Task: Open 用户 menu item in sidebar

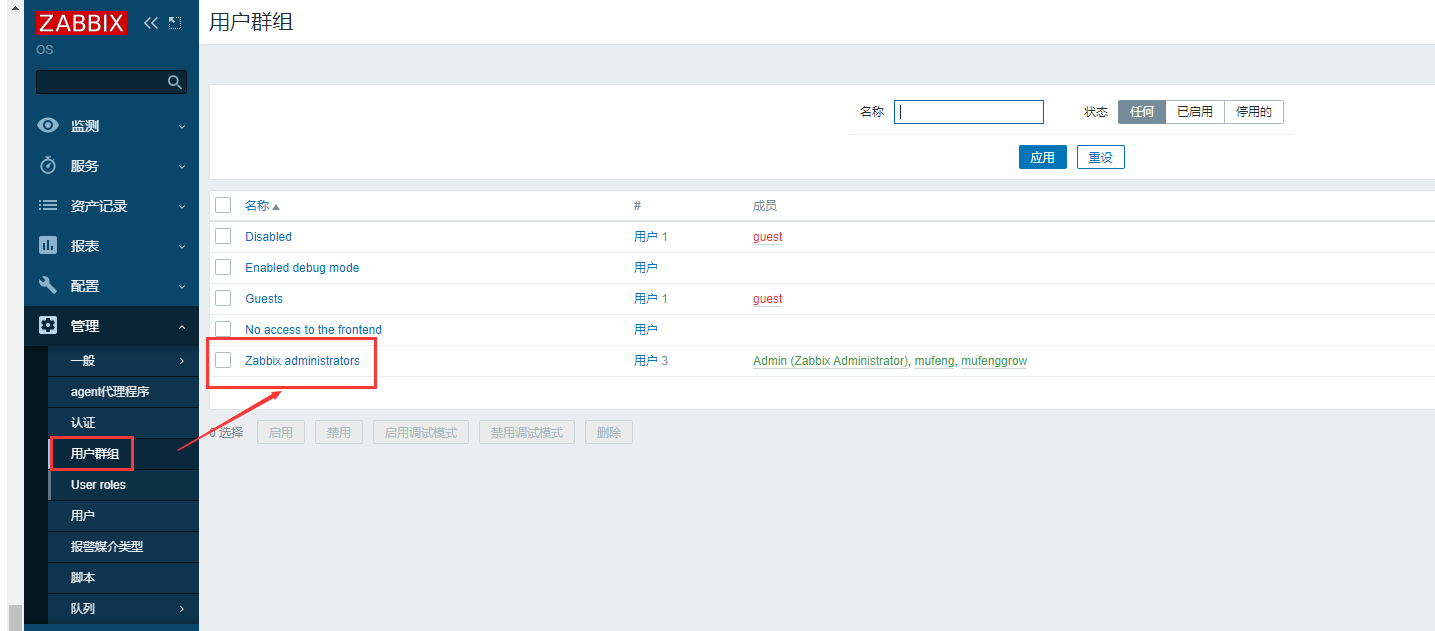Action: (123, 516)
